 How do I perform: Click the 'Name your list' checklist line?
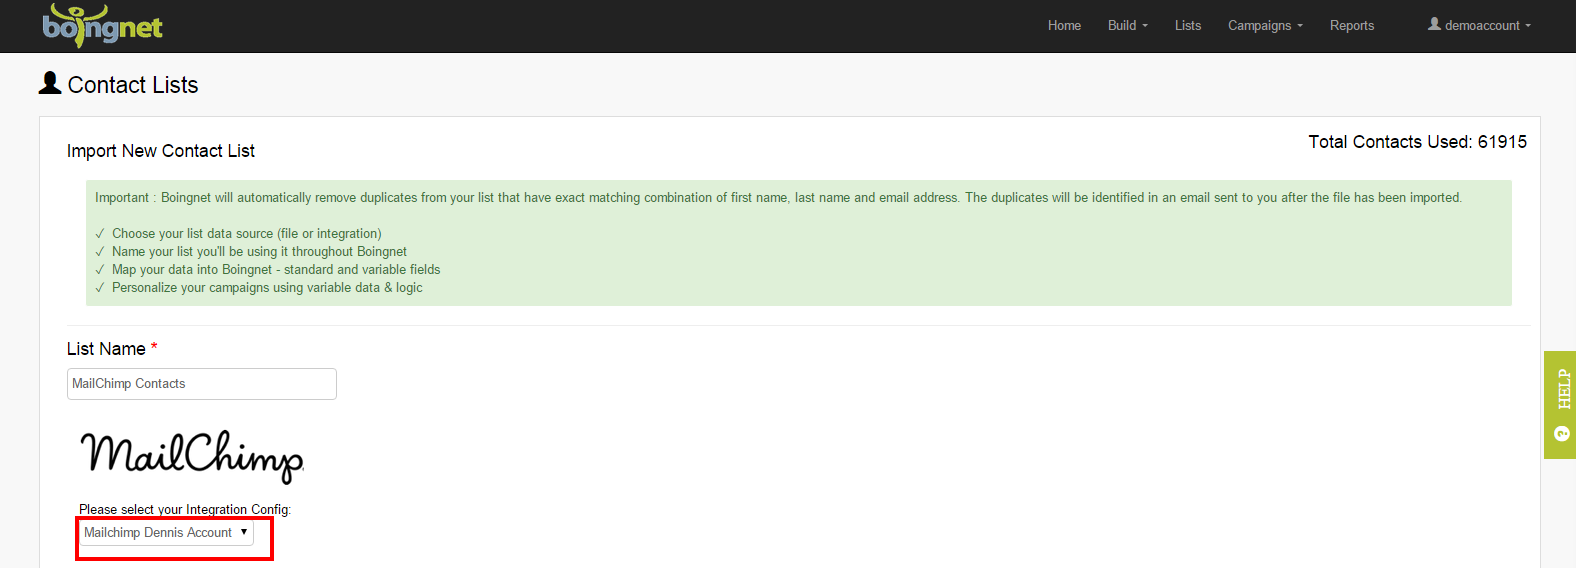click(x=259, y=252)
